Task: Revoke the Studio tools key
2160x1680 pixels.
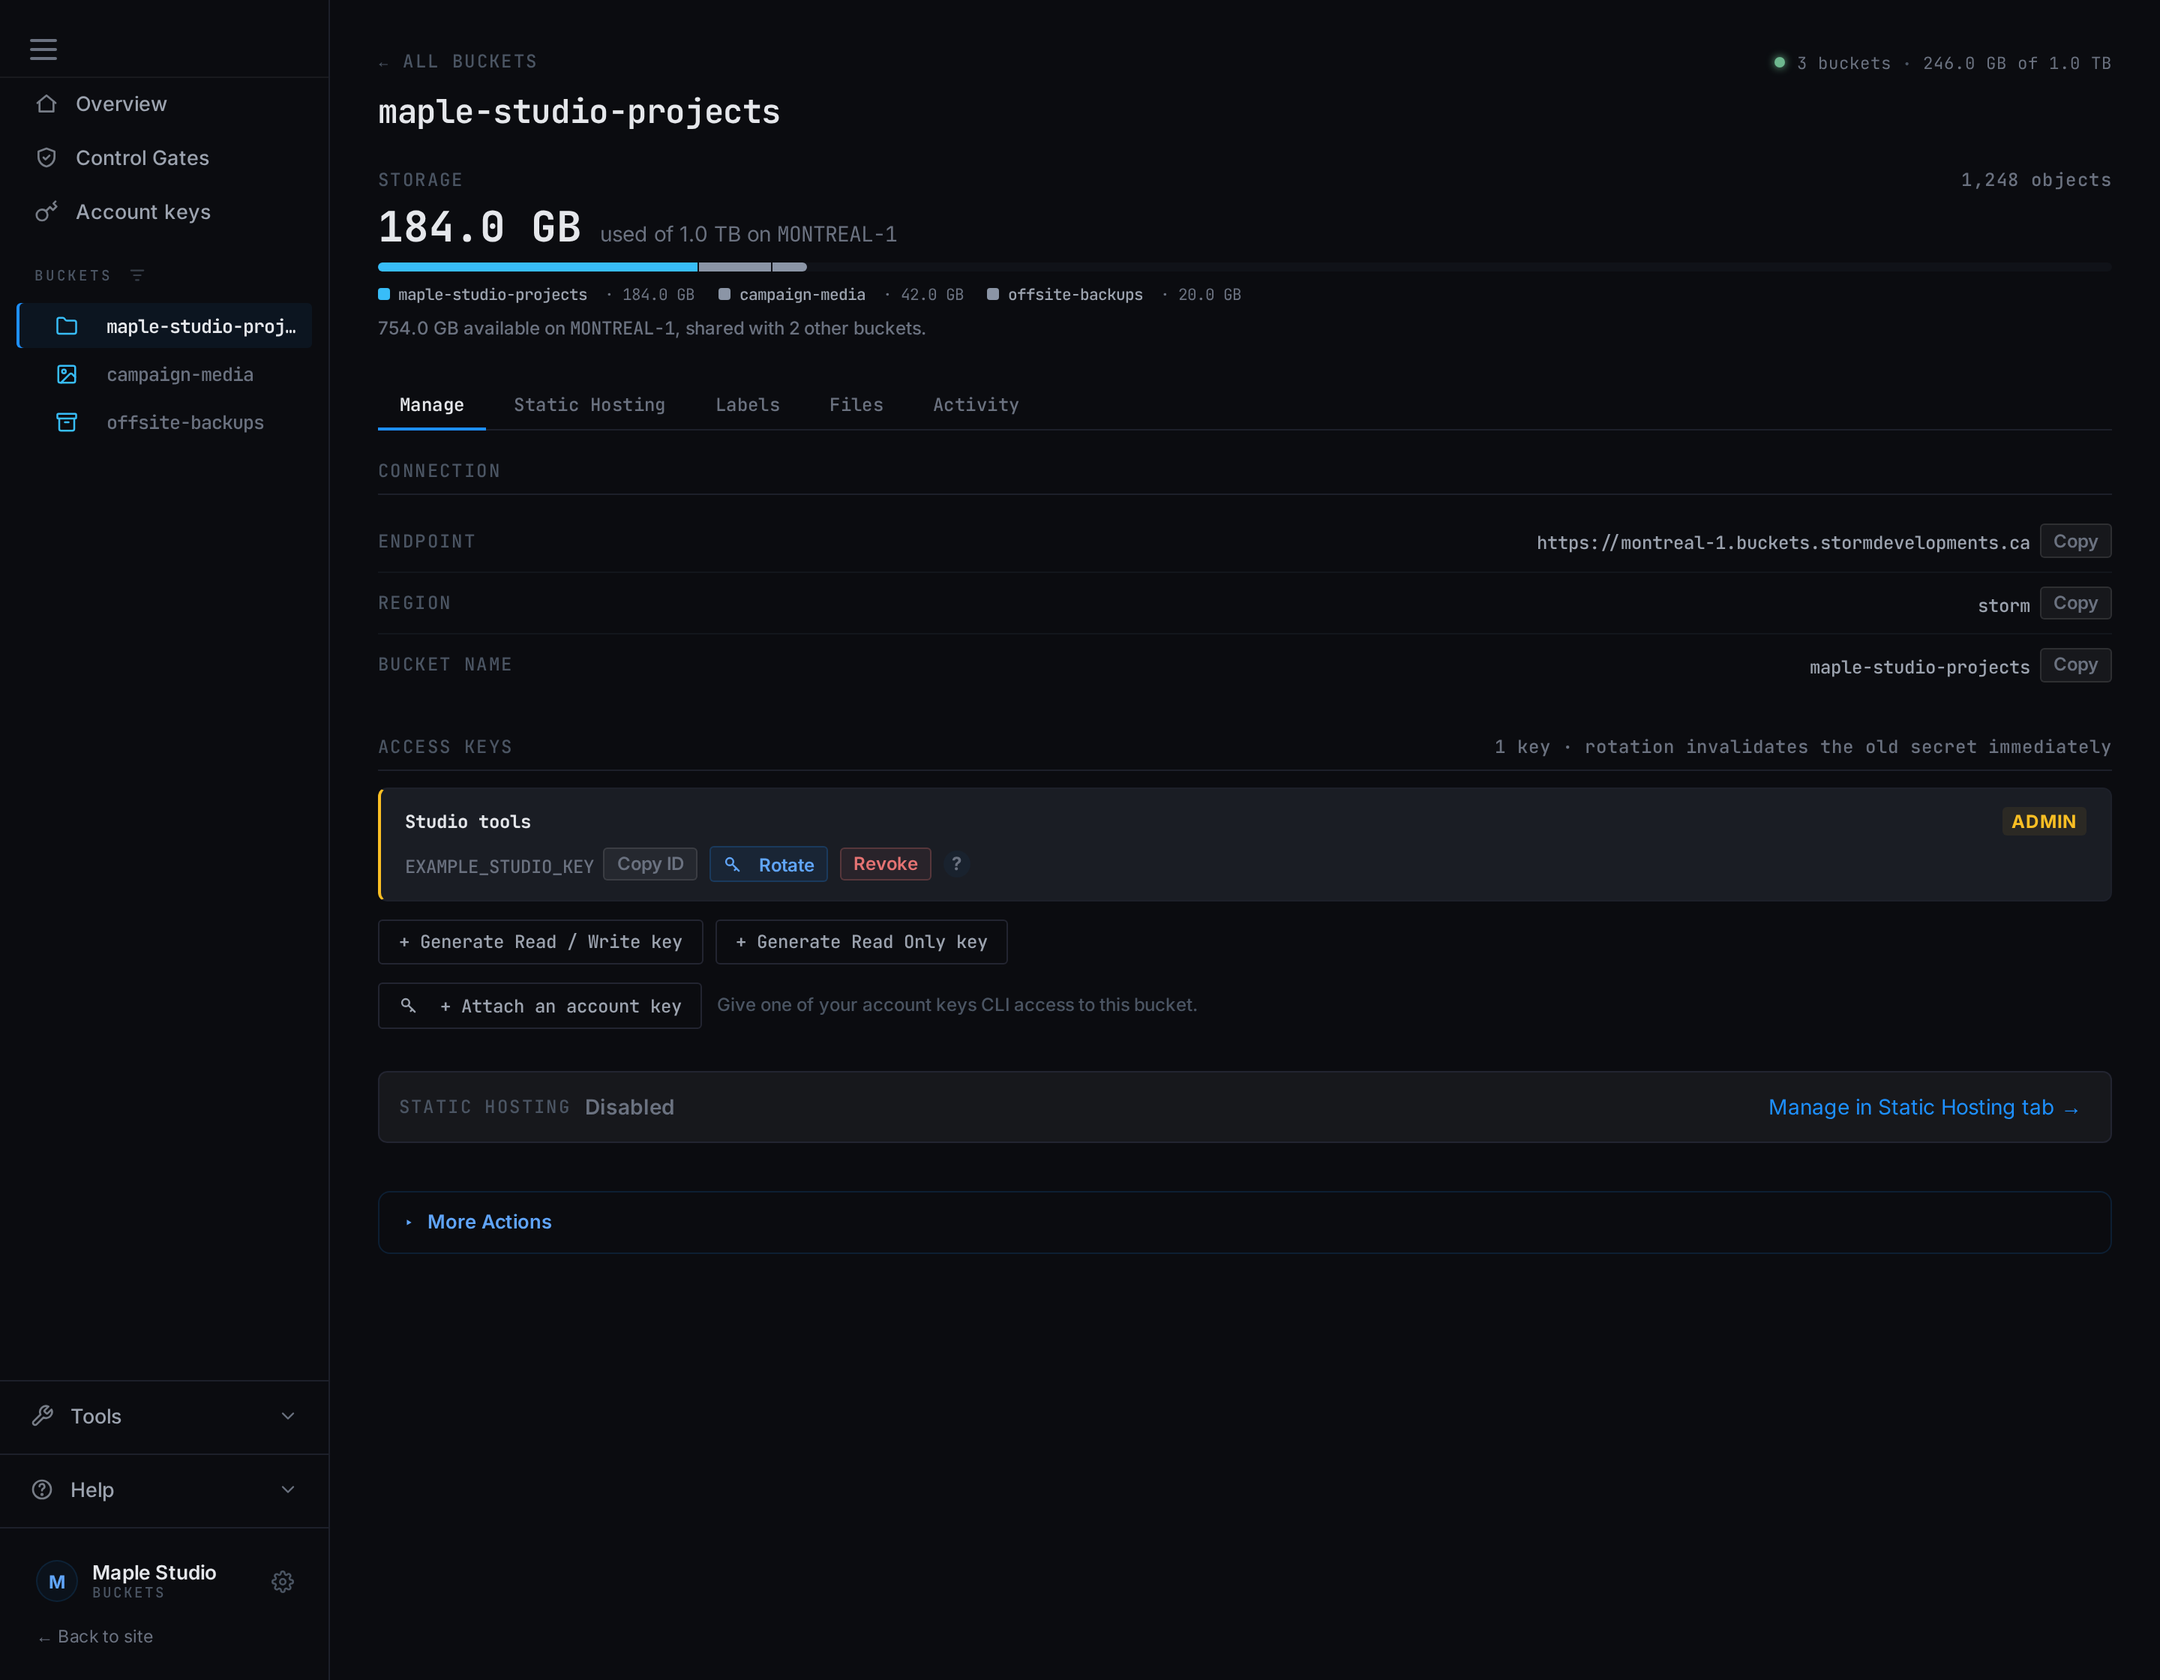Action: pos(885,864)
